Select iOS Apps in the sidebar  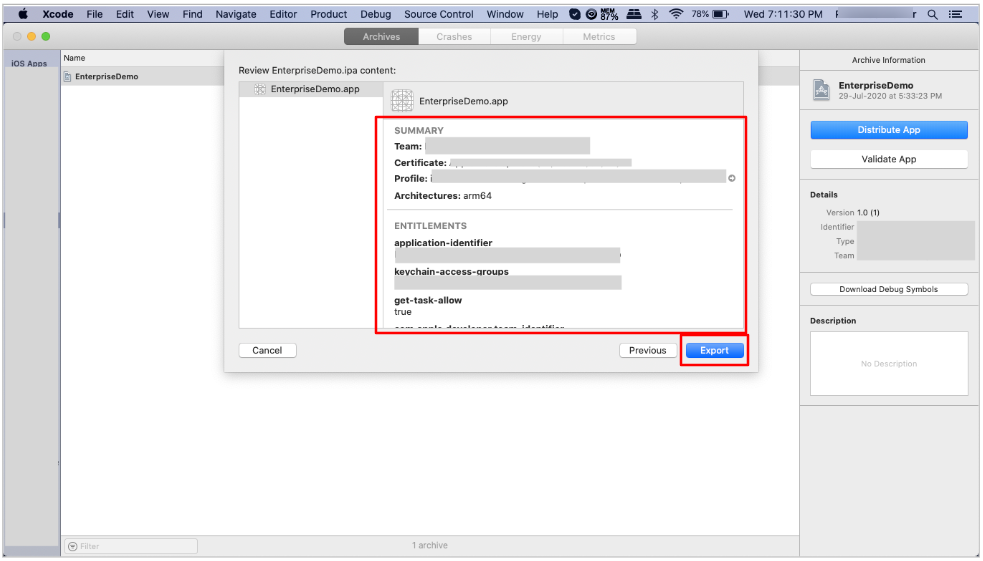point(29,63)
